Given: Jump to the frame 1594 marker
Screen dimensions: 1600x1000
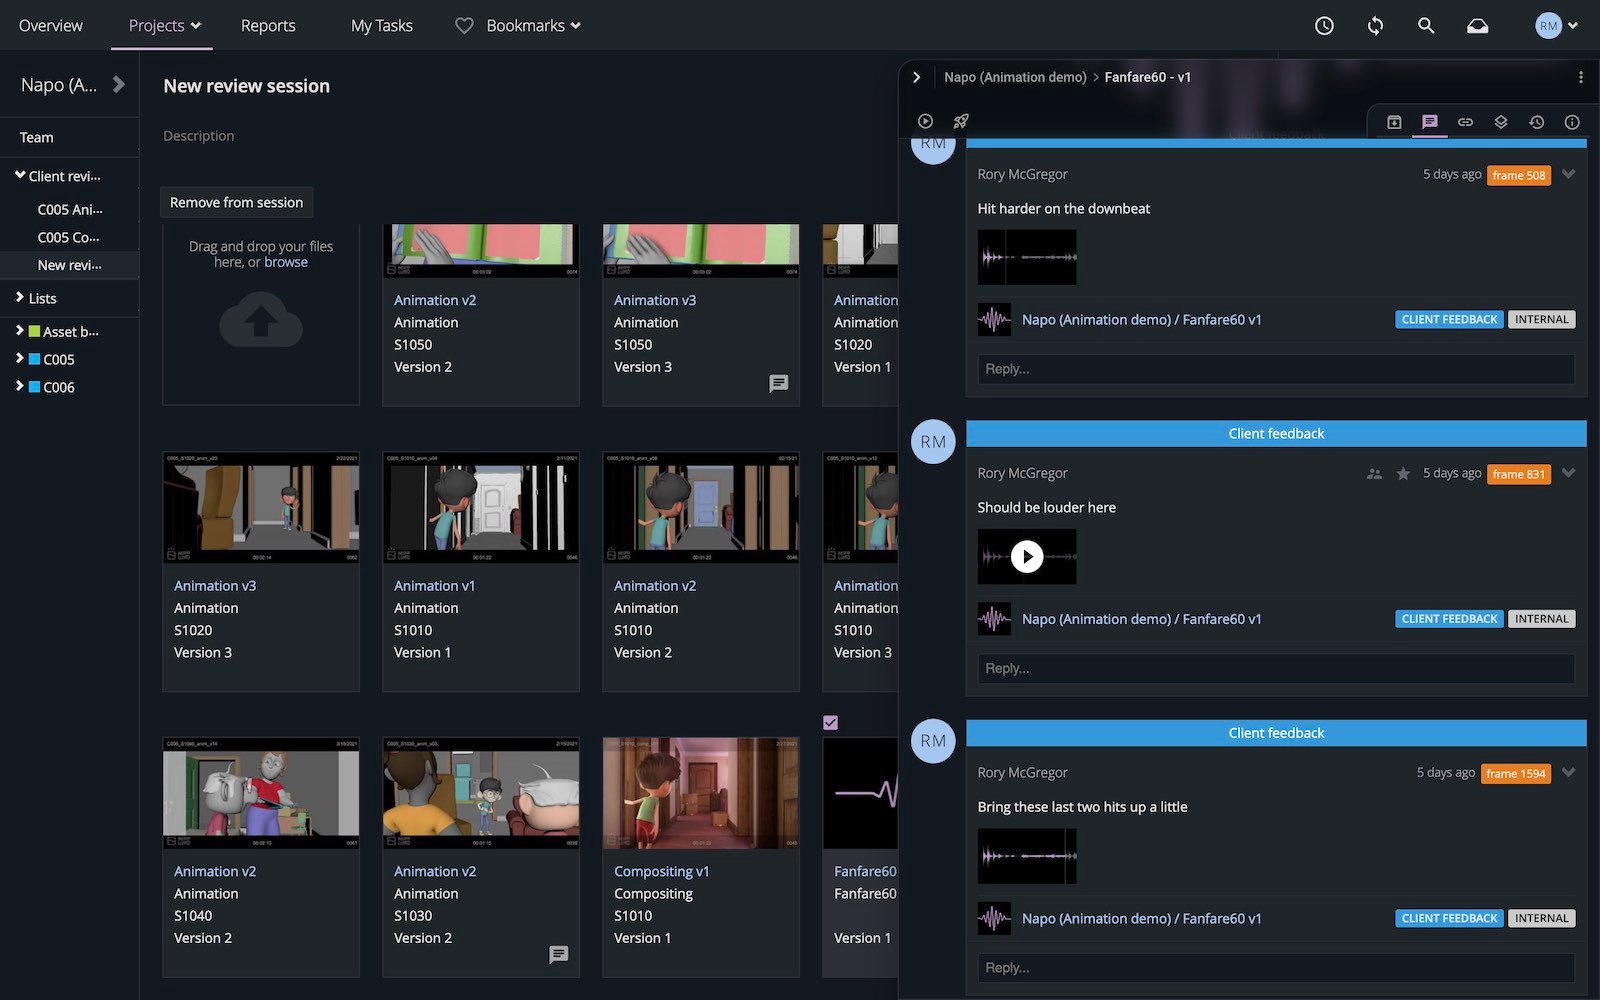Looking at the screenshot, I should coord(1515,773).
